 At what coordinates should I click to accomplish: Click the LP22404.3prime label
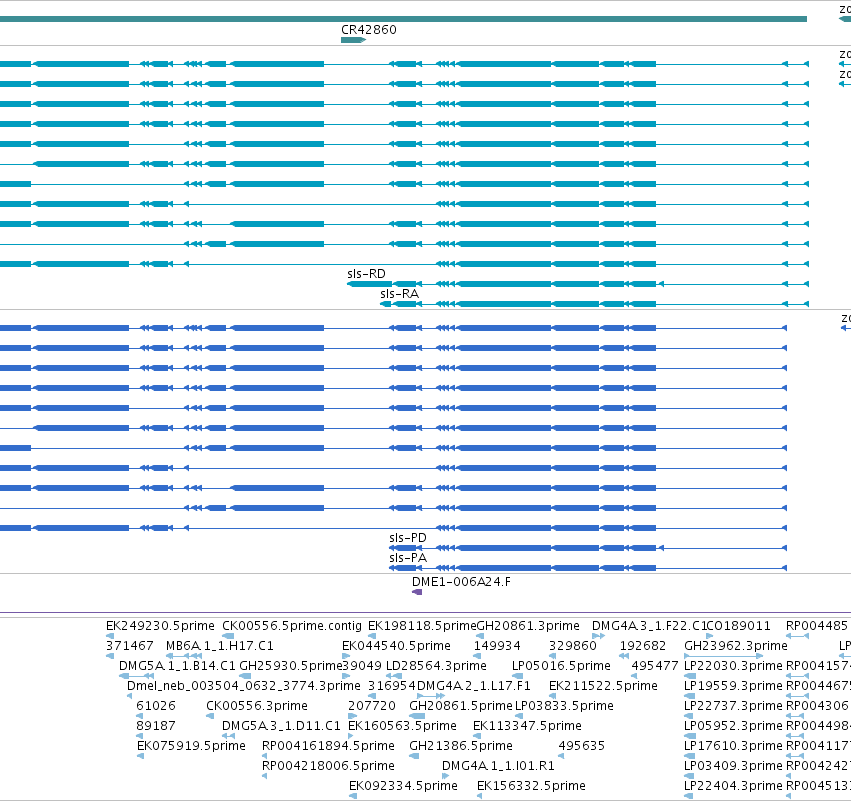point(733,786)
